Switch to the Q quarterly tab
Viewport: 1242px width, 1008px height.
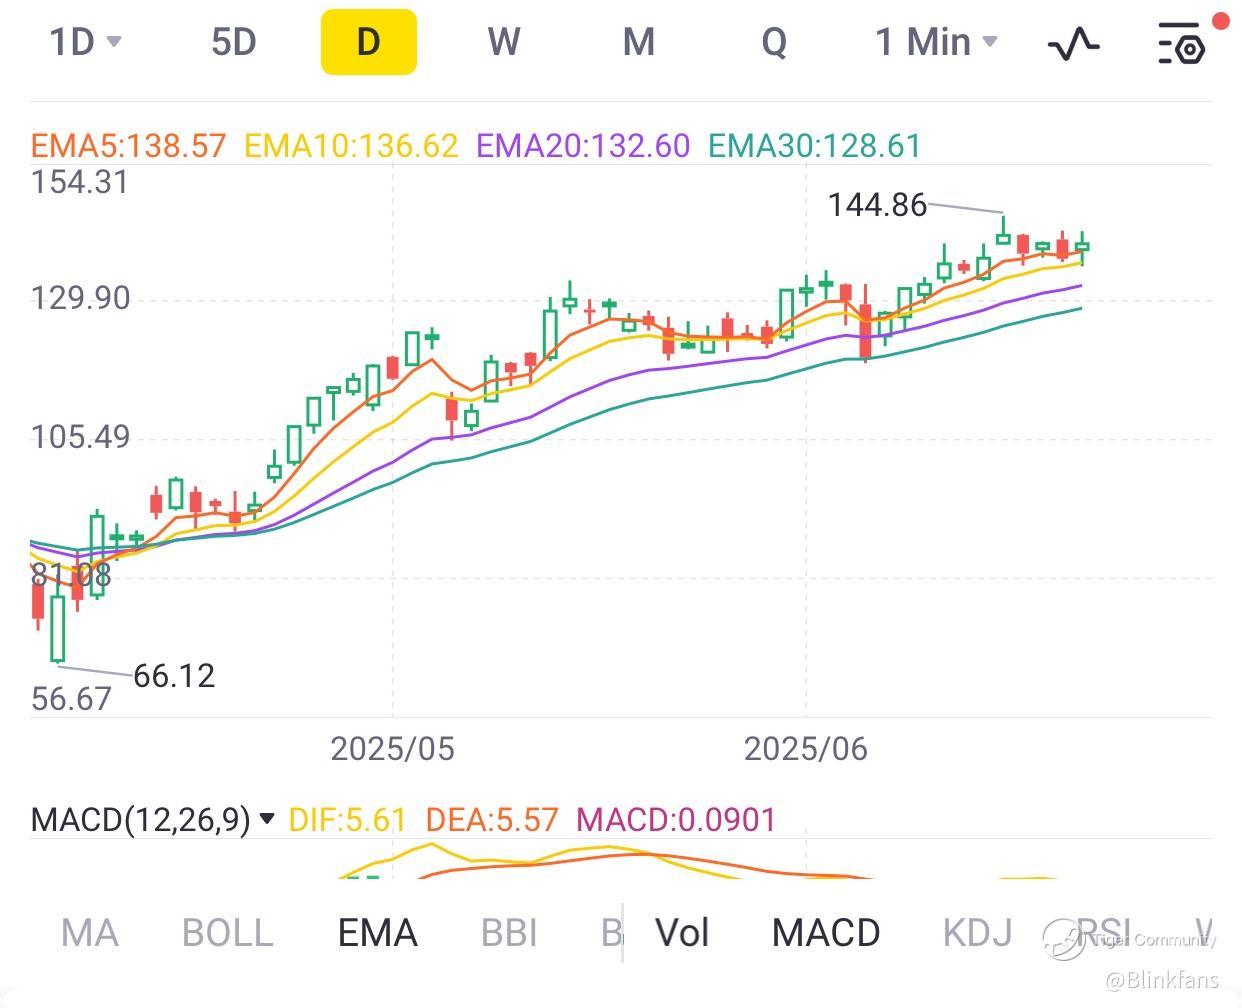(774, 42)
